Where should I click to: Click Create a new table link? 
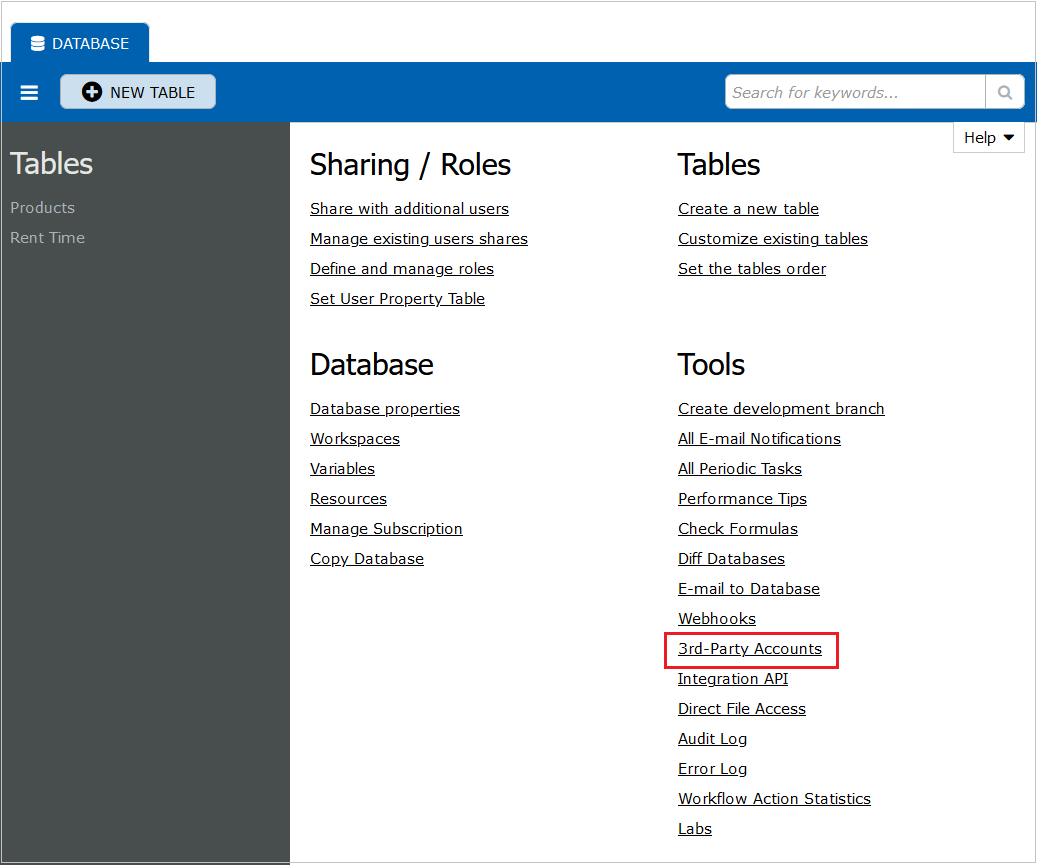coord(748,209)
